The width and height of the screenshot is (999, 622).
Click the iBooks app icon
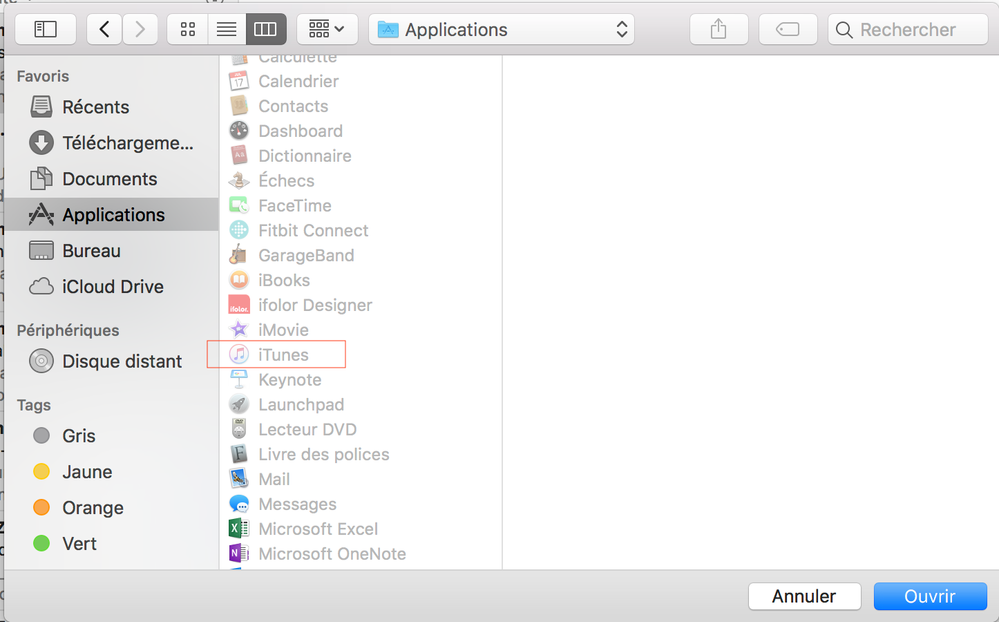(x=239, y=280)
